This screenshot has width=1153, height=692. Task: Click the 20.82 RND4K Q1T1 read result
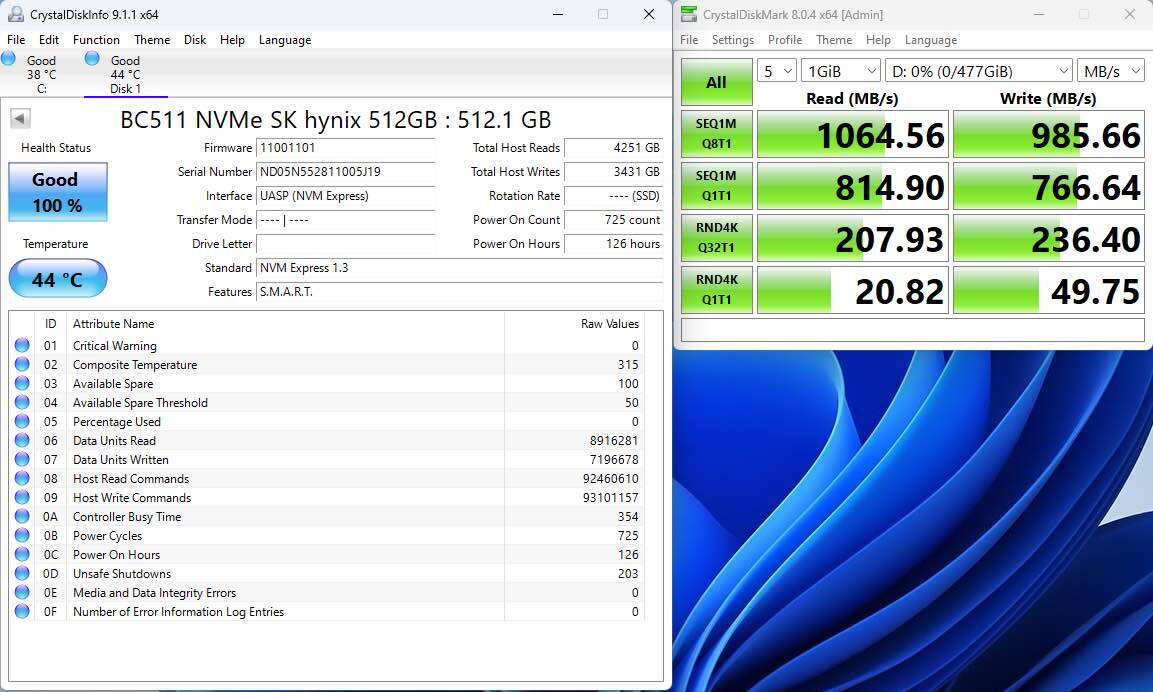point(853,290)
